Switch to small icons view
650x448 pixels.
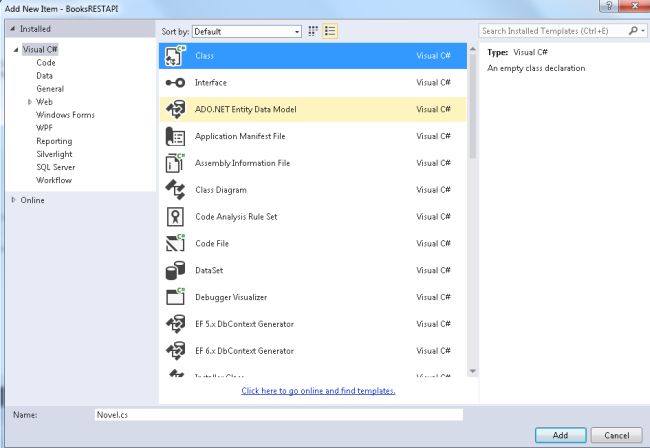pyautogui.click(x=313, y=31)
